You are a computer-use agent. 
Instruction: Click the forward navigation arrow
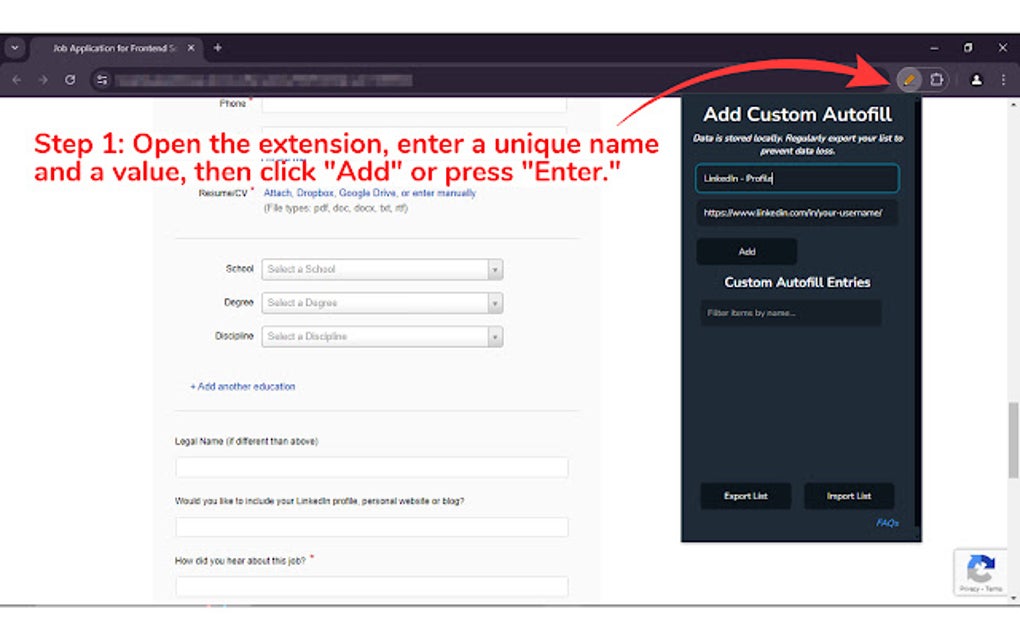42,79
